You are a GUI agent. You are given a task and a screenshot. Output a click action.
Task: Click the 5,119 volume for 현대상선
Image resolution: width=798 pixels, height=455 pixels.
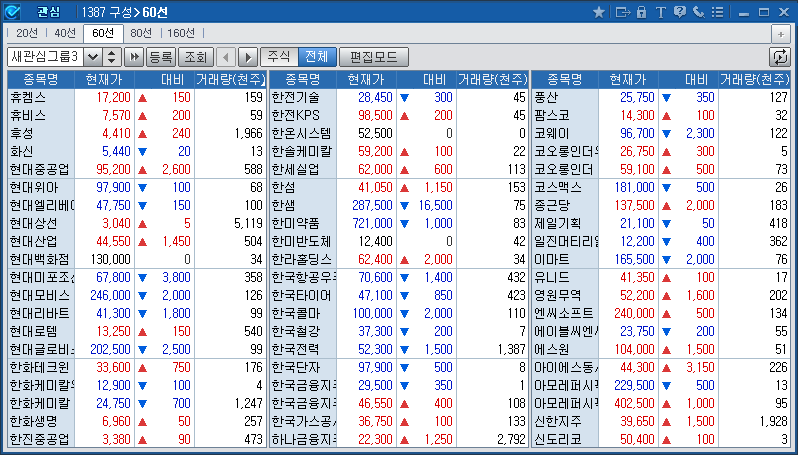(246, 223)
